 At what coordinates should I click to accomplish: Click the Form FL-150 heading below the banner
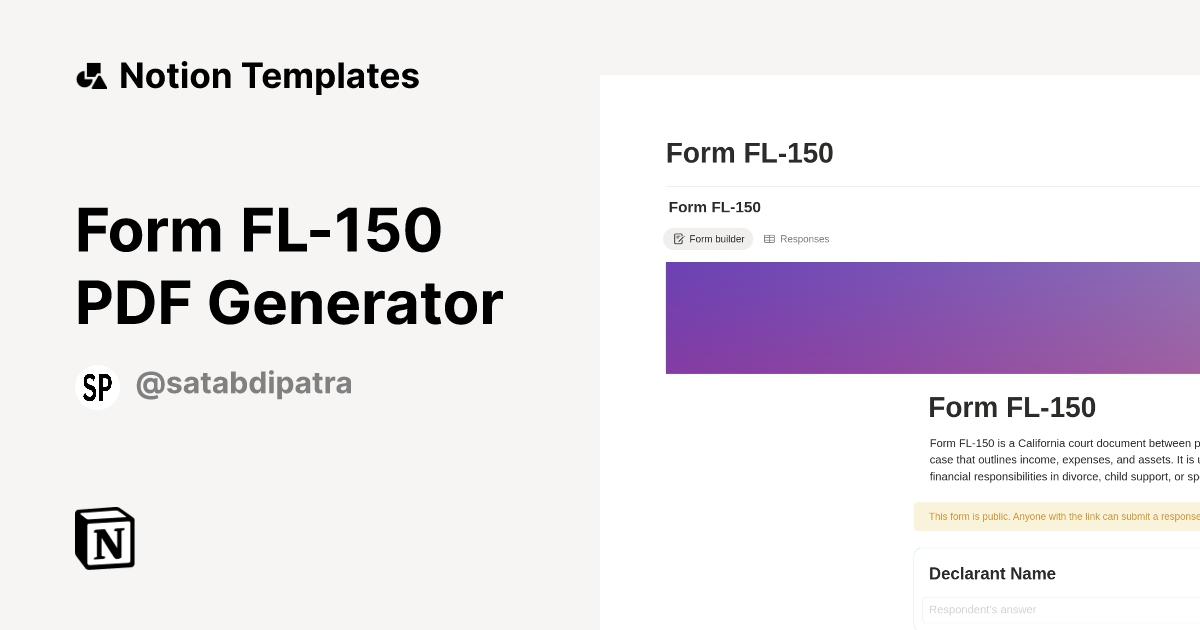click(1011, 407)
